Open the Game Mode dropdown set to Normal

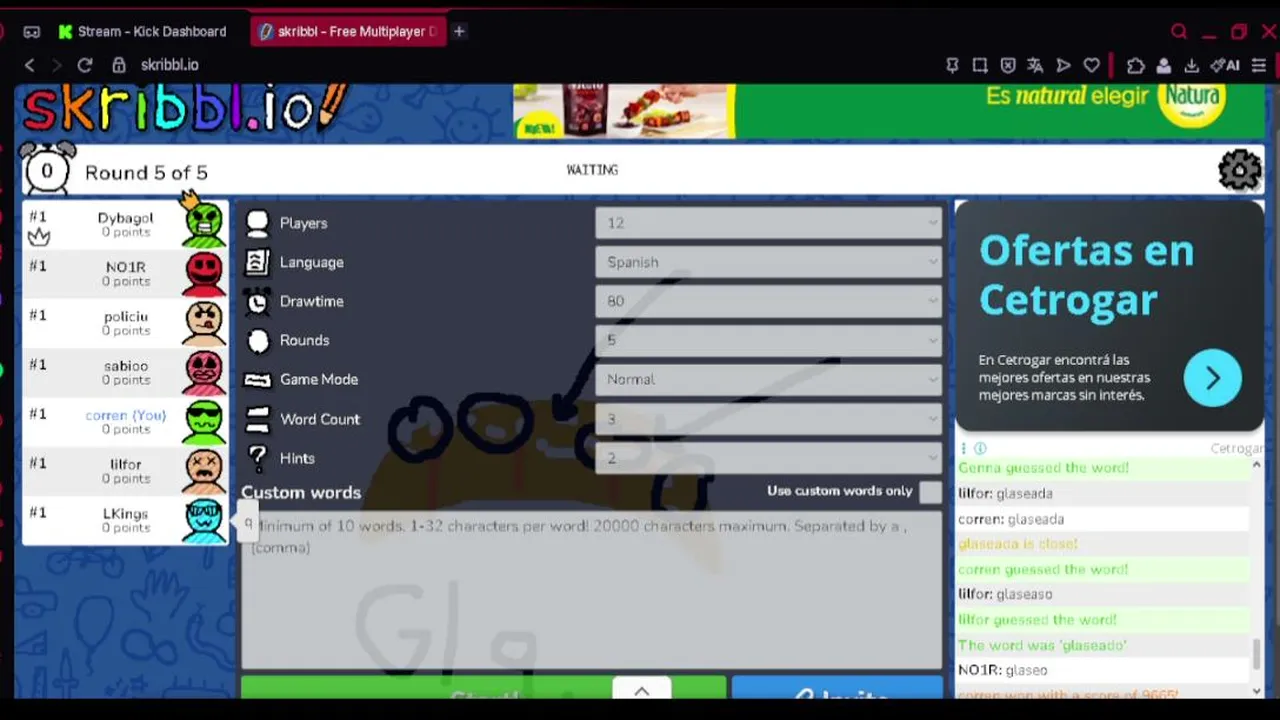(x=768, y=379)
